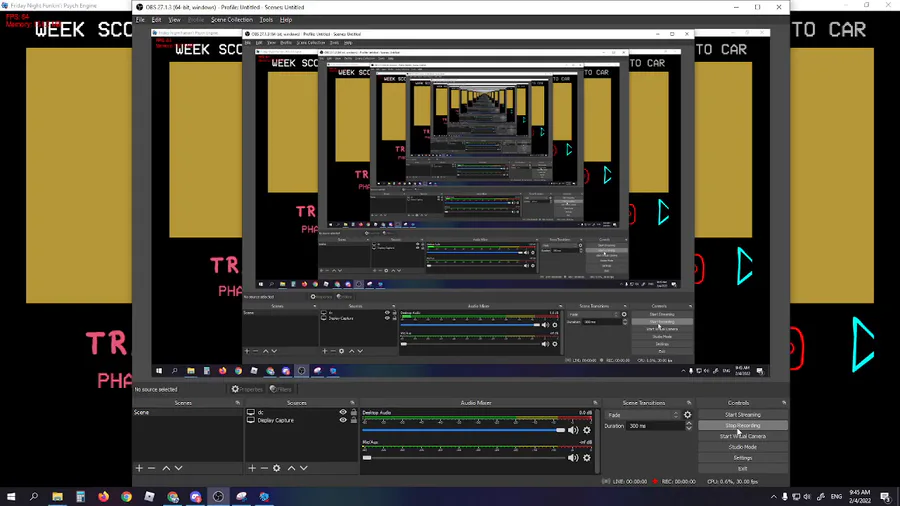
Task: Pop out the Scene Transitions dock
Action: click(x=689, y=403)
